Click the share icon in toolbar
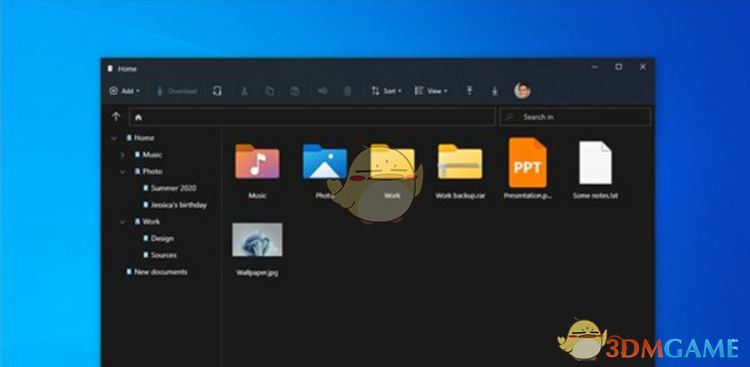Viewport: 750px width, 367px height. pyautogui.click(x=323, y=91)
